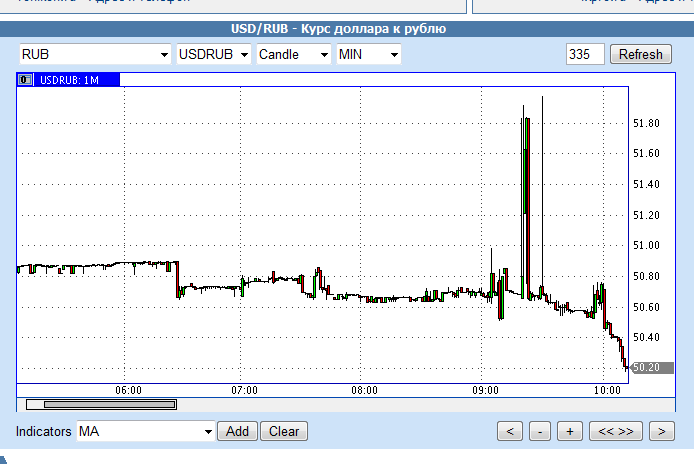Click the 08:00 time axis label
This screenshot has height=464, width=694.
[x=365, y=391]
